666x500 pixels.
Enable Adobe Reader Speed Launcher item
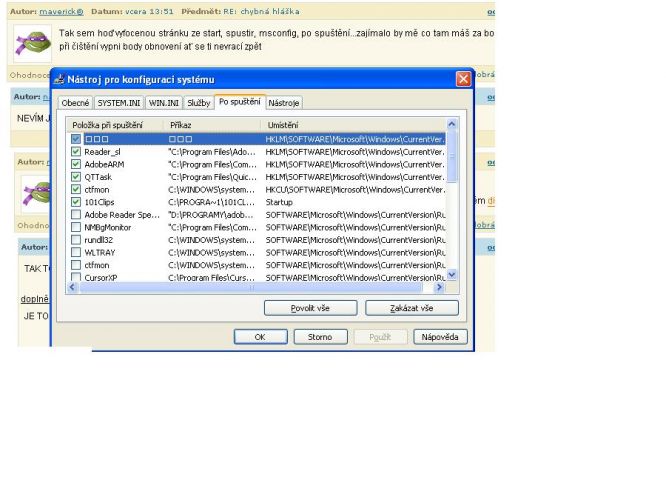point(76,215)
